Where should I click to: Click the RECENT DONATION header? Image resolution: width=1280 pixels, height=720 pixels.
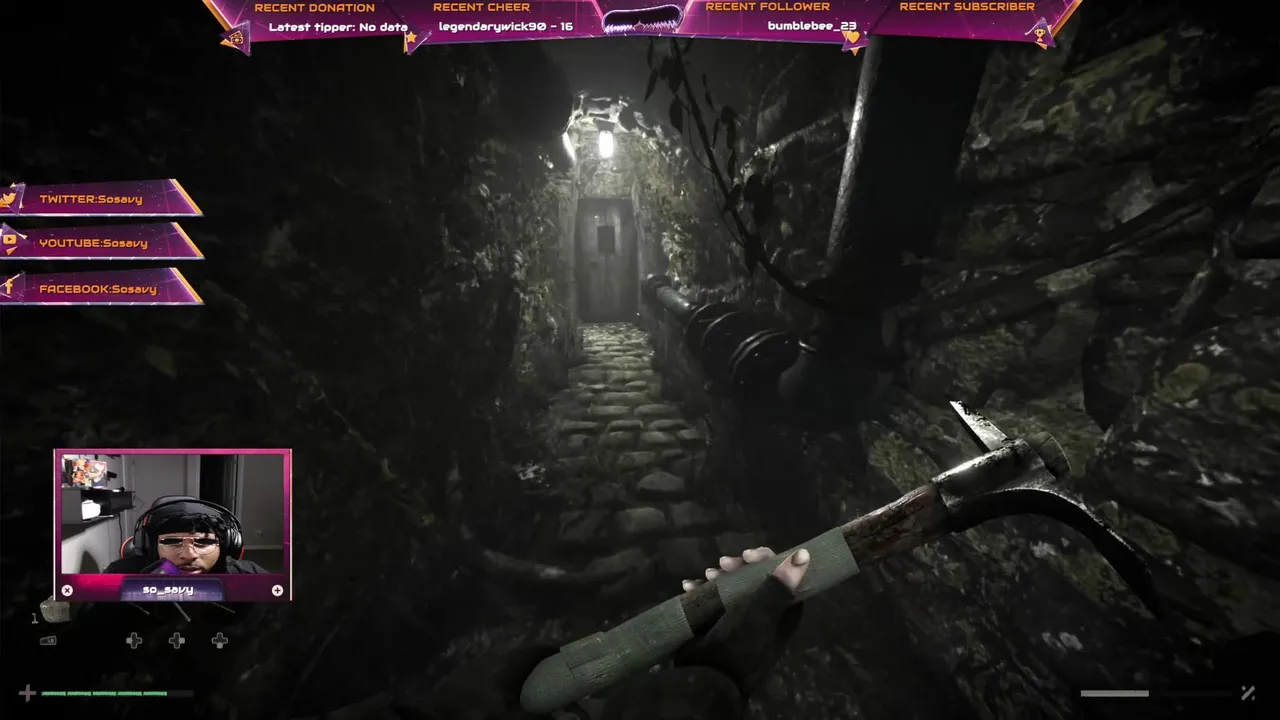tap(314, 8)
